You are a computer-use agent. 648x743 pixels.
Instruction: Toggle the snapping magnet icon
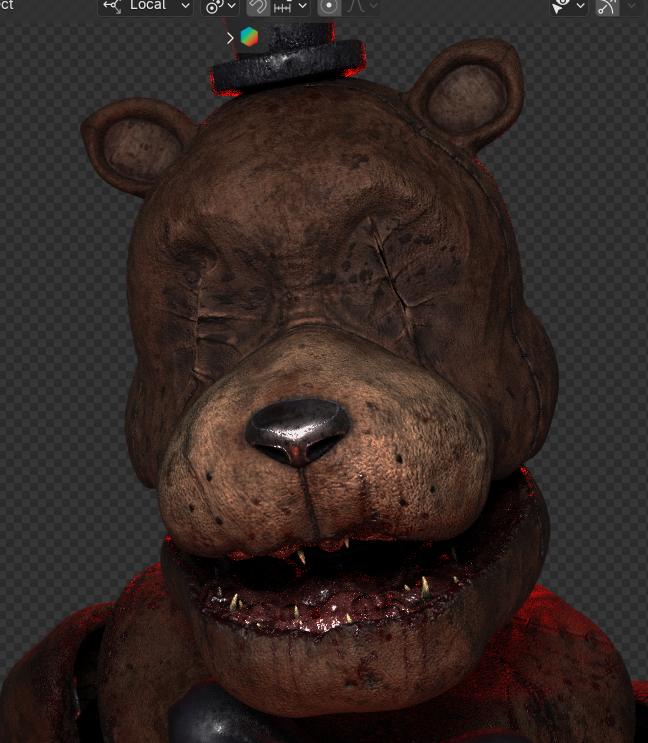[x=258, y=7]
